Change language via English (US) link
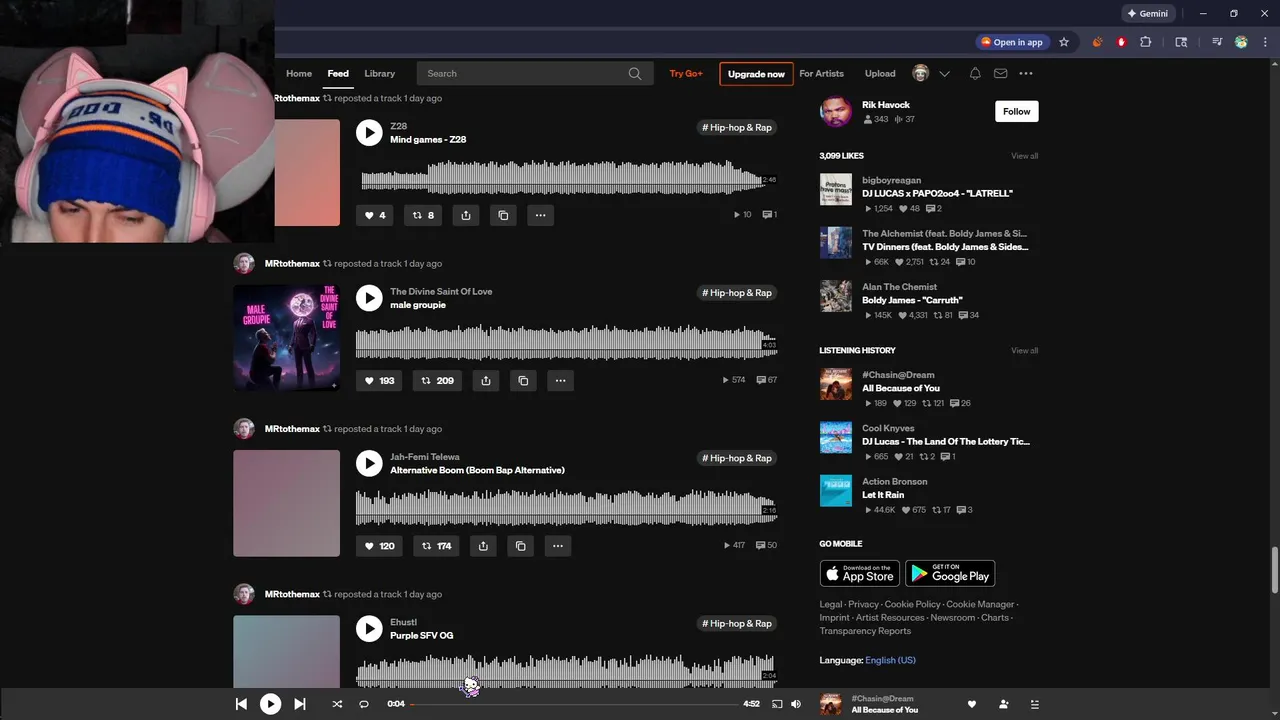Viewport: 1280px width, 720px height. (890, 660)
